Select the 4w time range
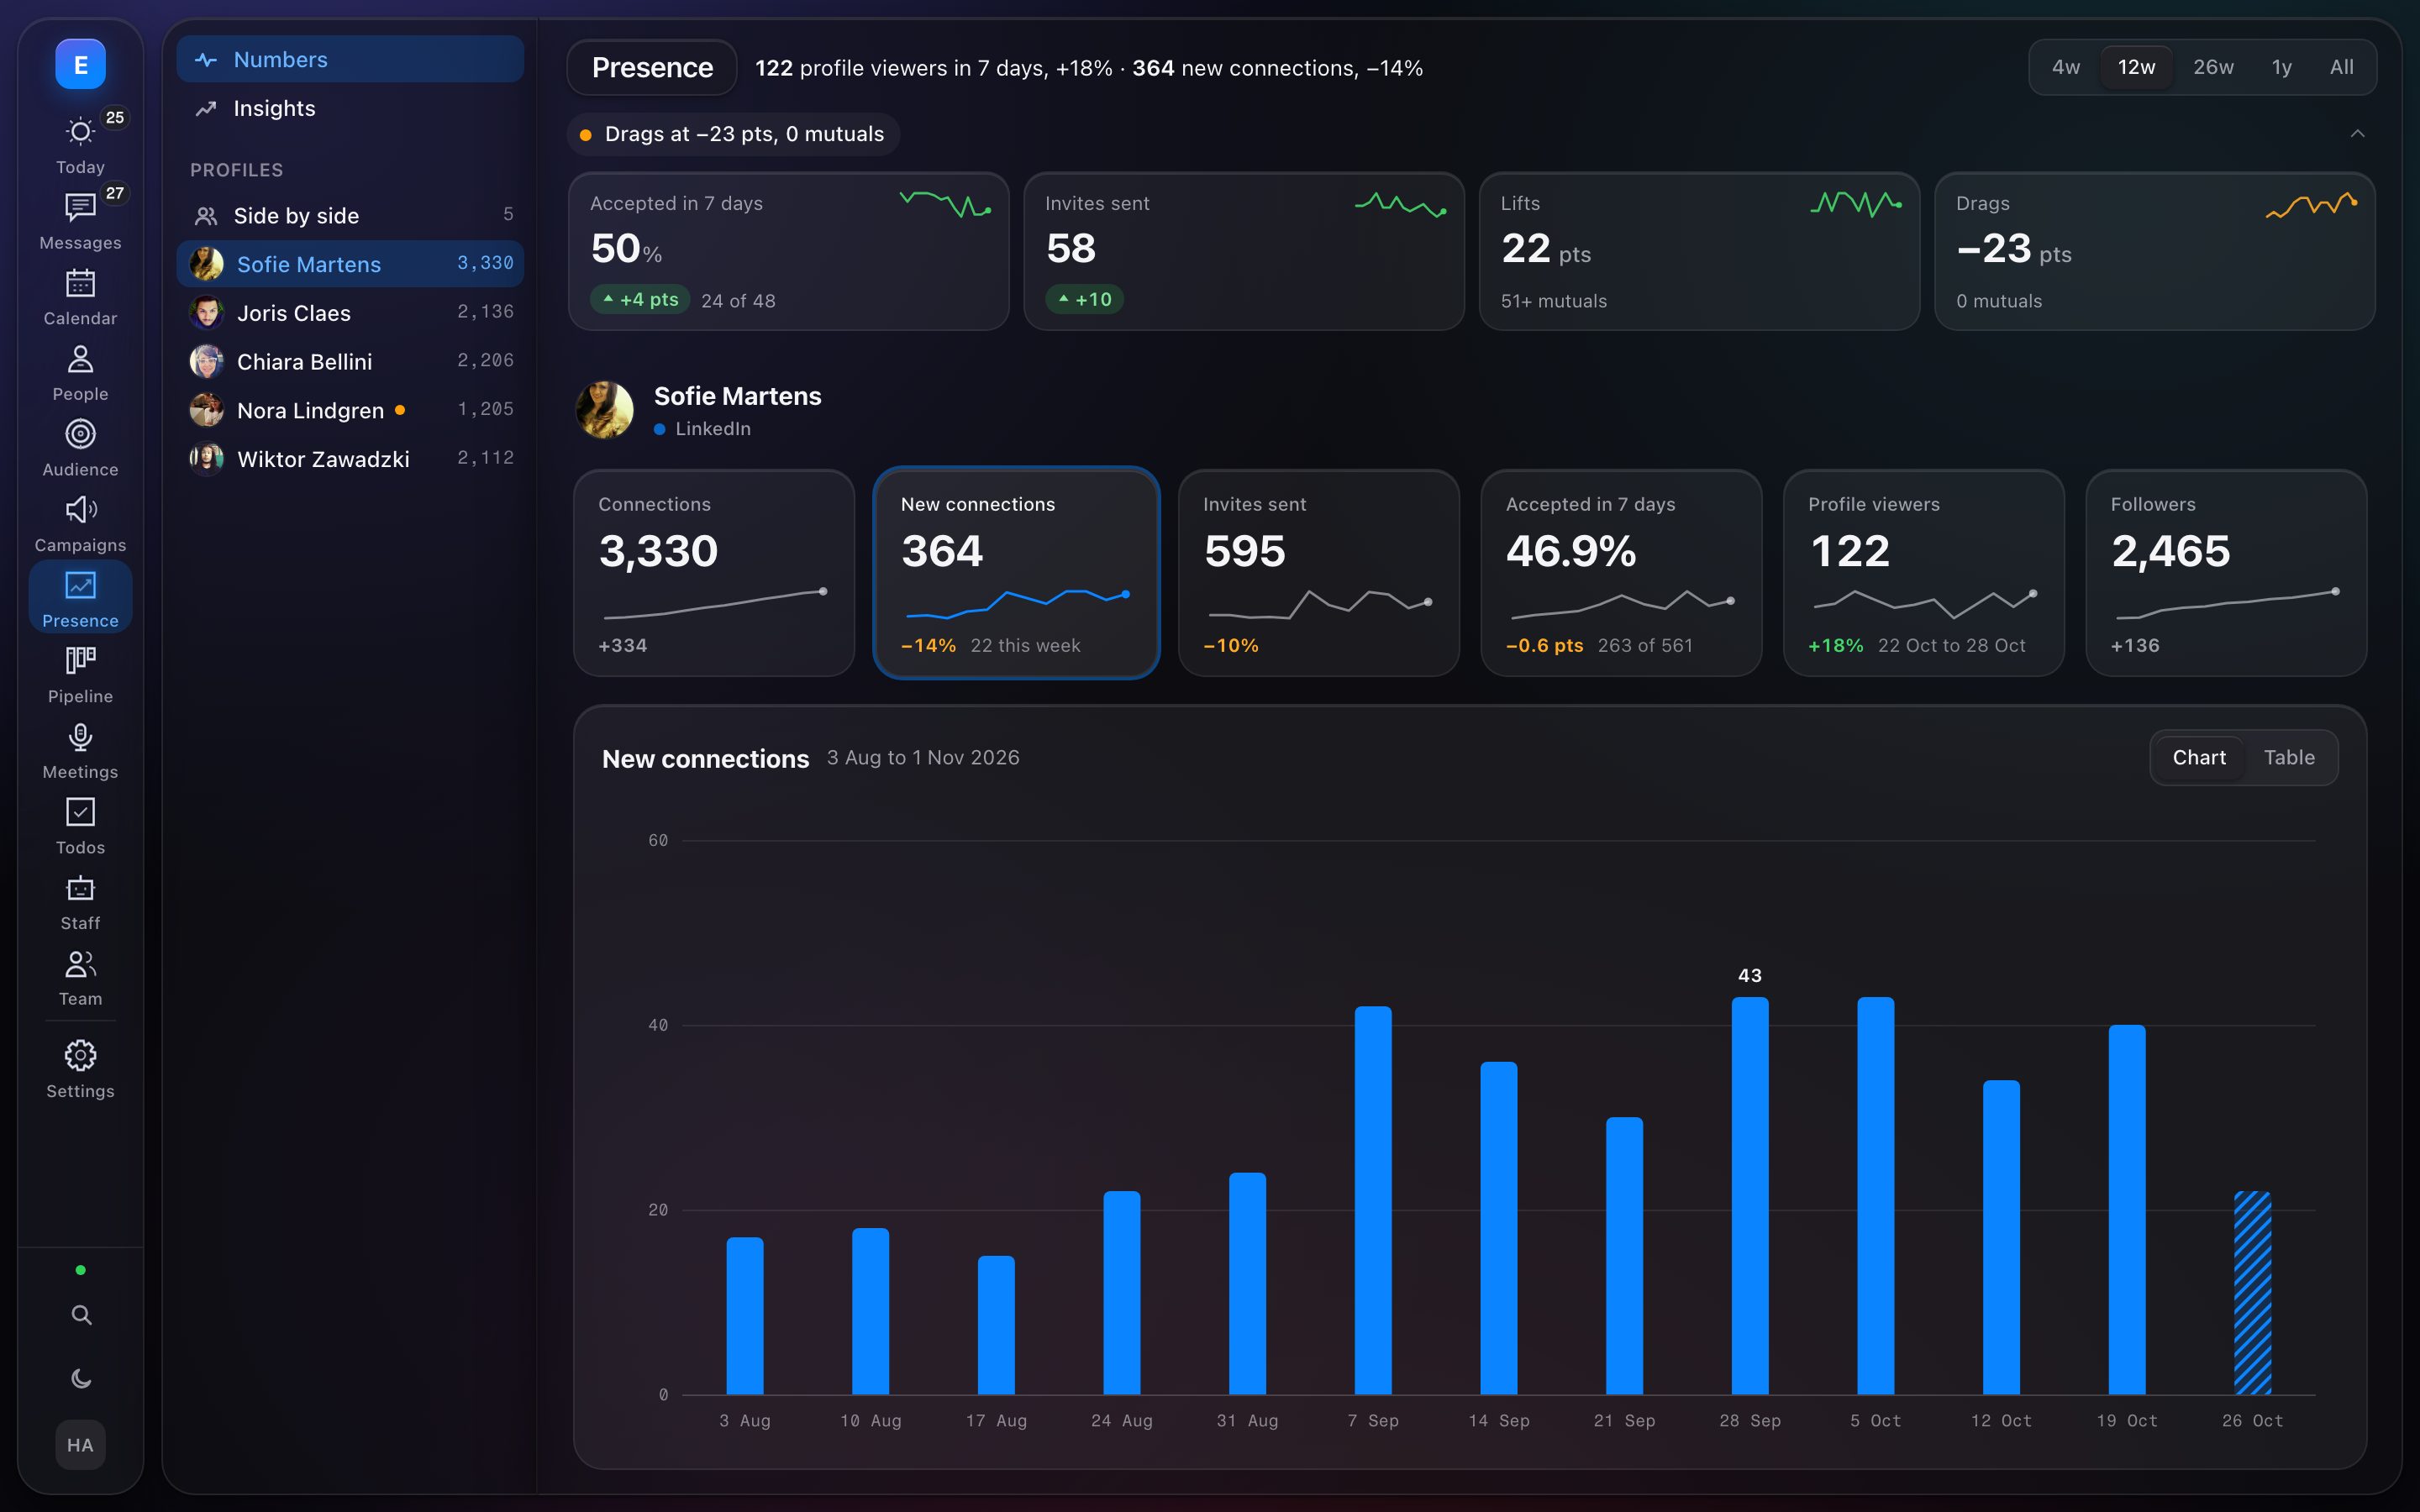 [2065, 67]
